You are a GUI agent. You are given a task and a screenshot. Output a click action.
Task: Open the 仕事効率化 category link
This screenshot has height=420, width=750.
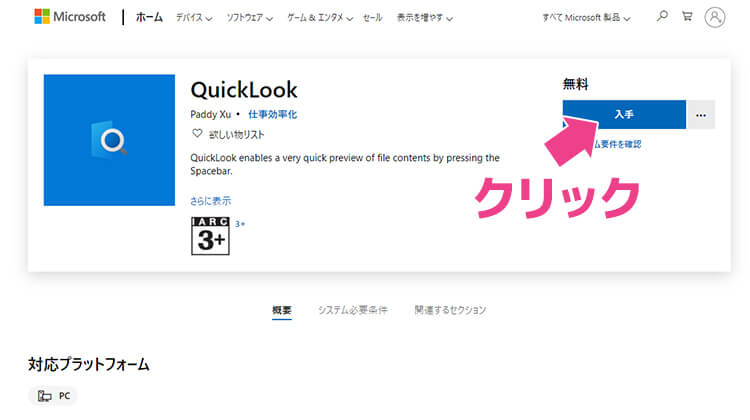272,114
